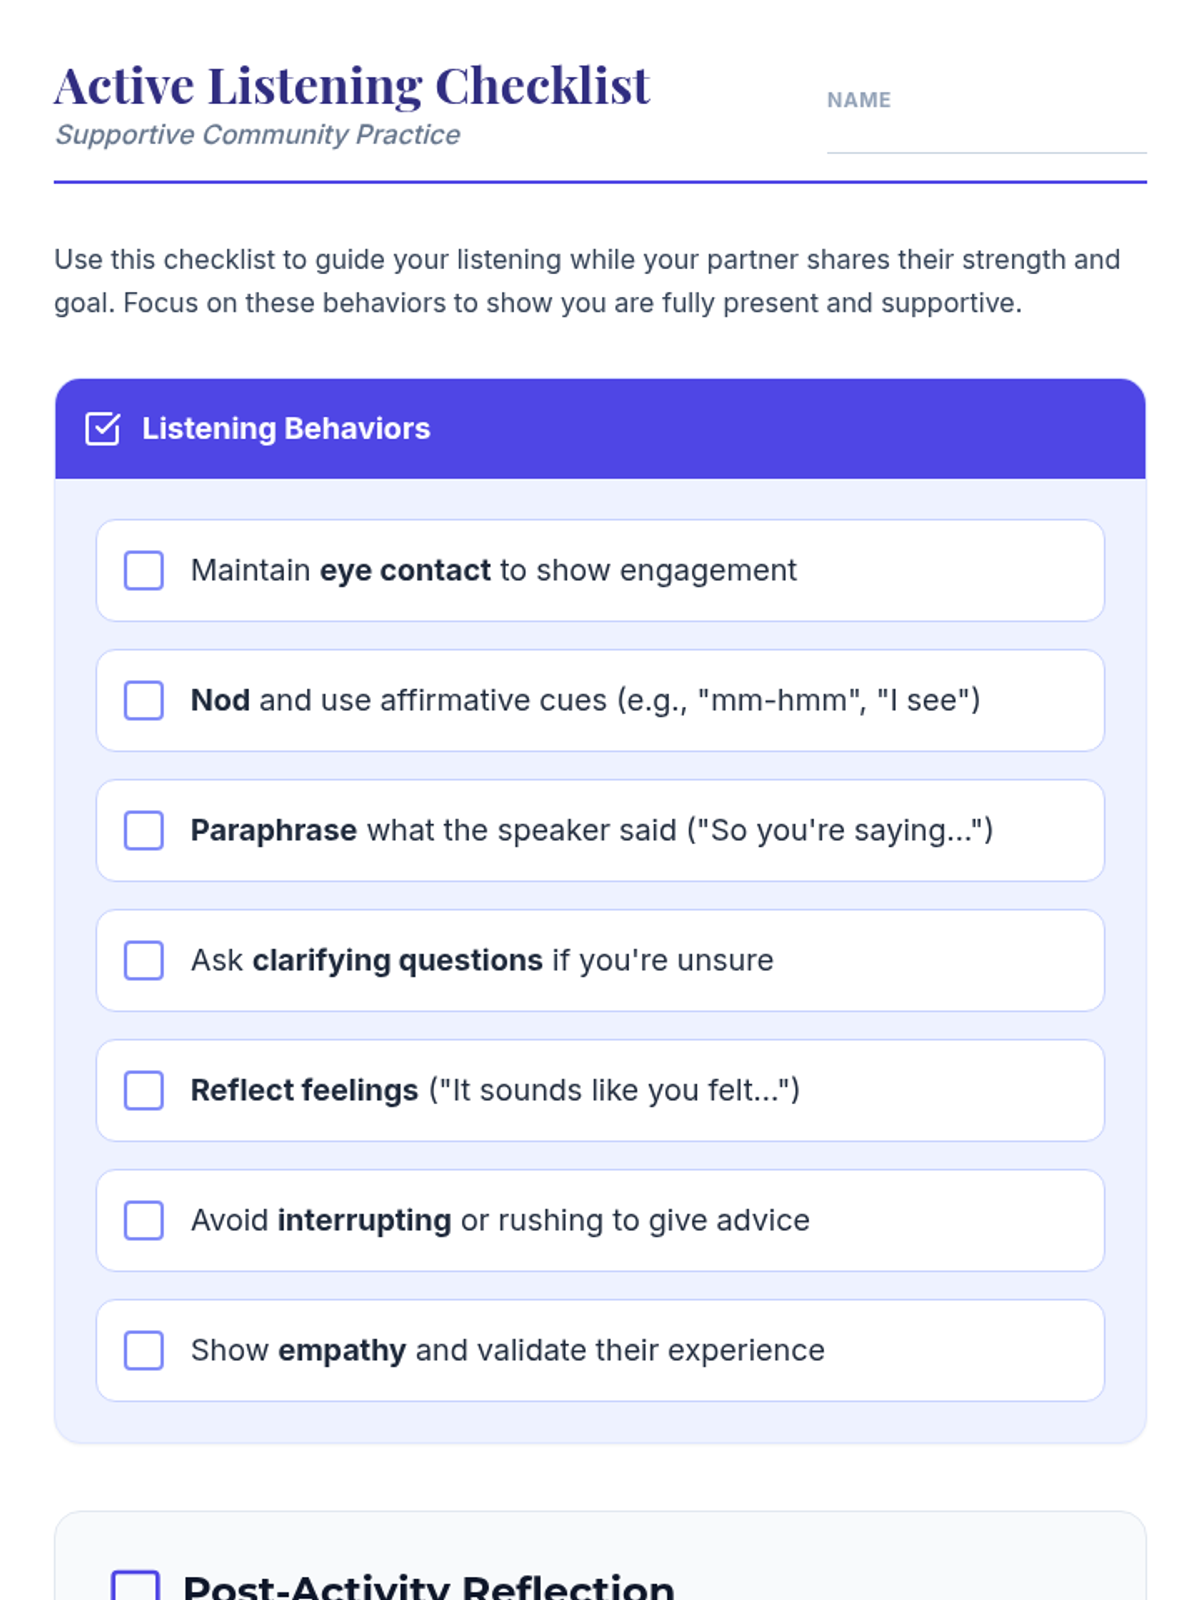
Task: Click the checklist instructions paragraph
Action: (x=587, y=281)
